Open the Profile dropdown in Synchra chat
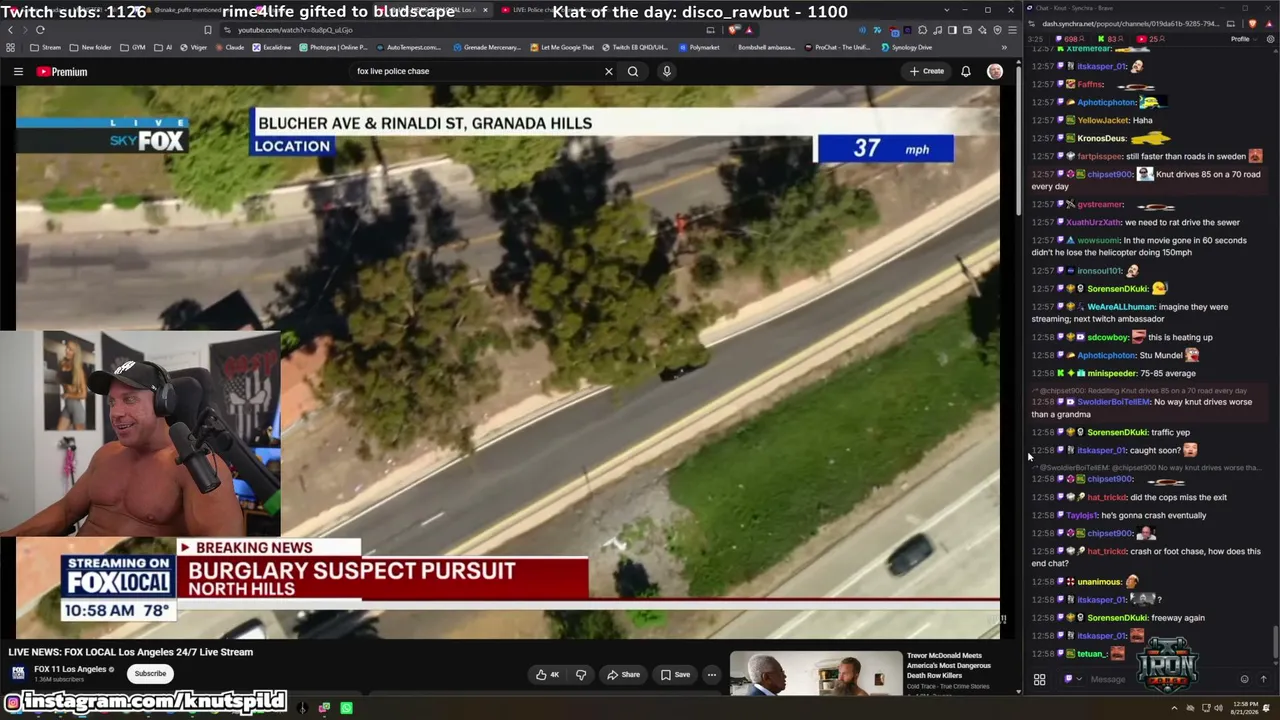This screenshot has height=720, width=1280. 1243,39
